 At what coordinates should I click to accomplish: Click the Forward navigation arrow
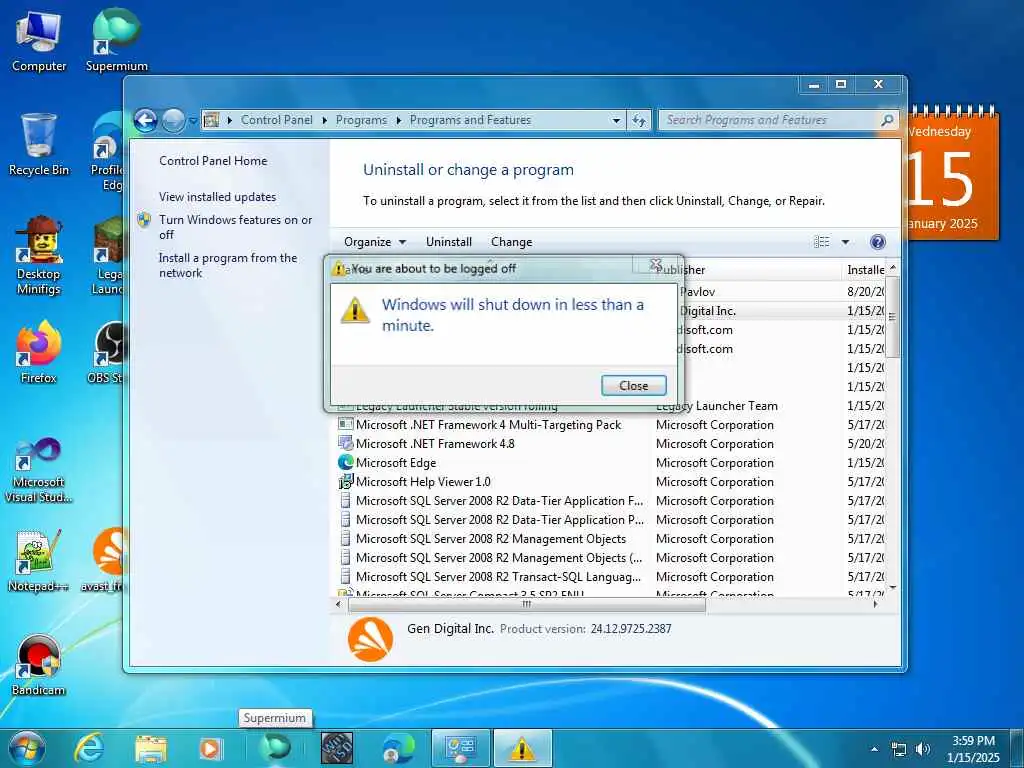tap(173, 120)
